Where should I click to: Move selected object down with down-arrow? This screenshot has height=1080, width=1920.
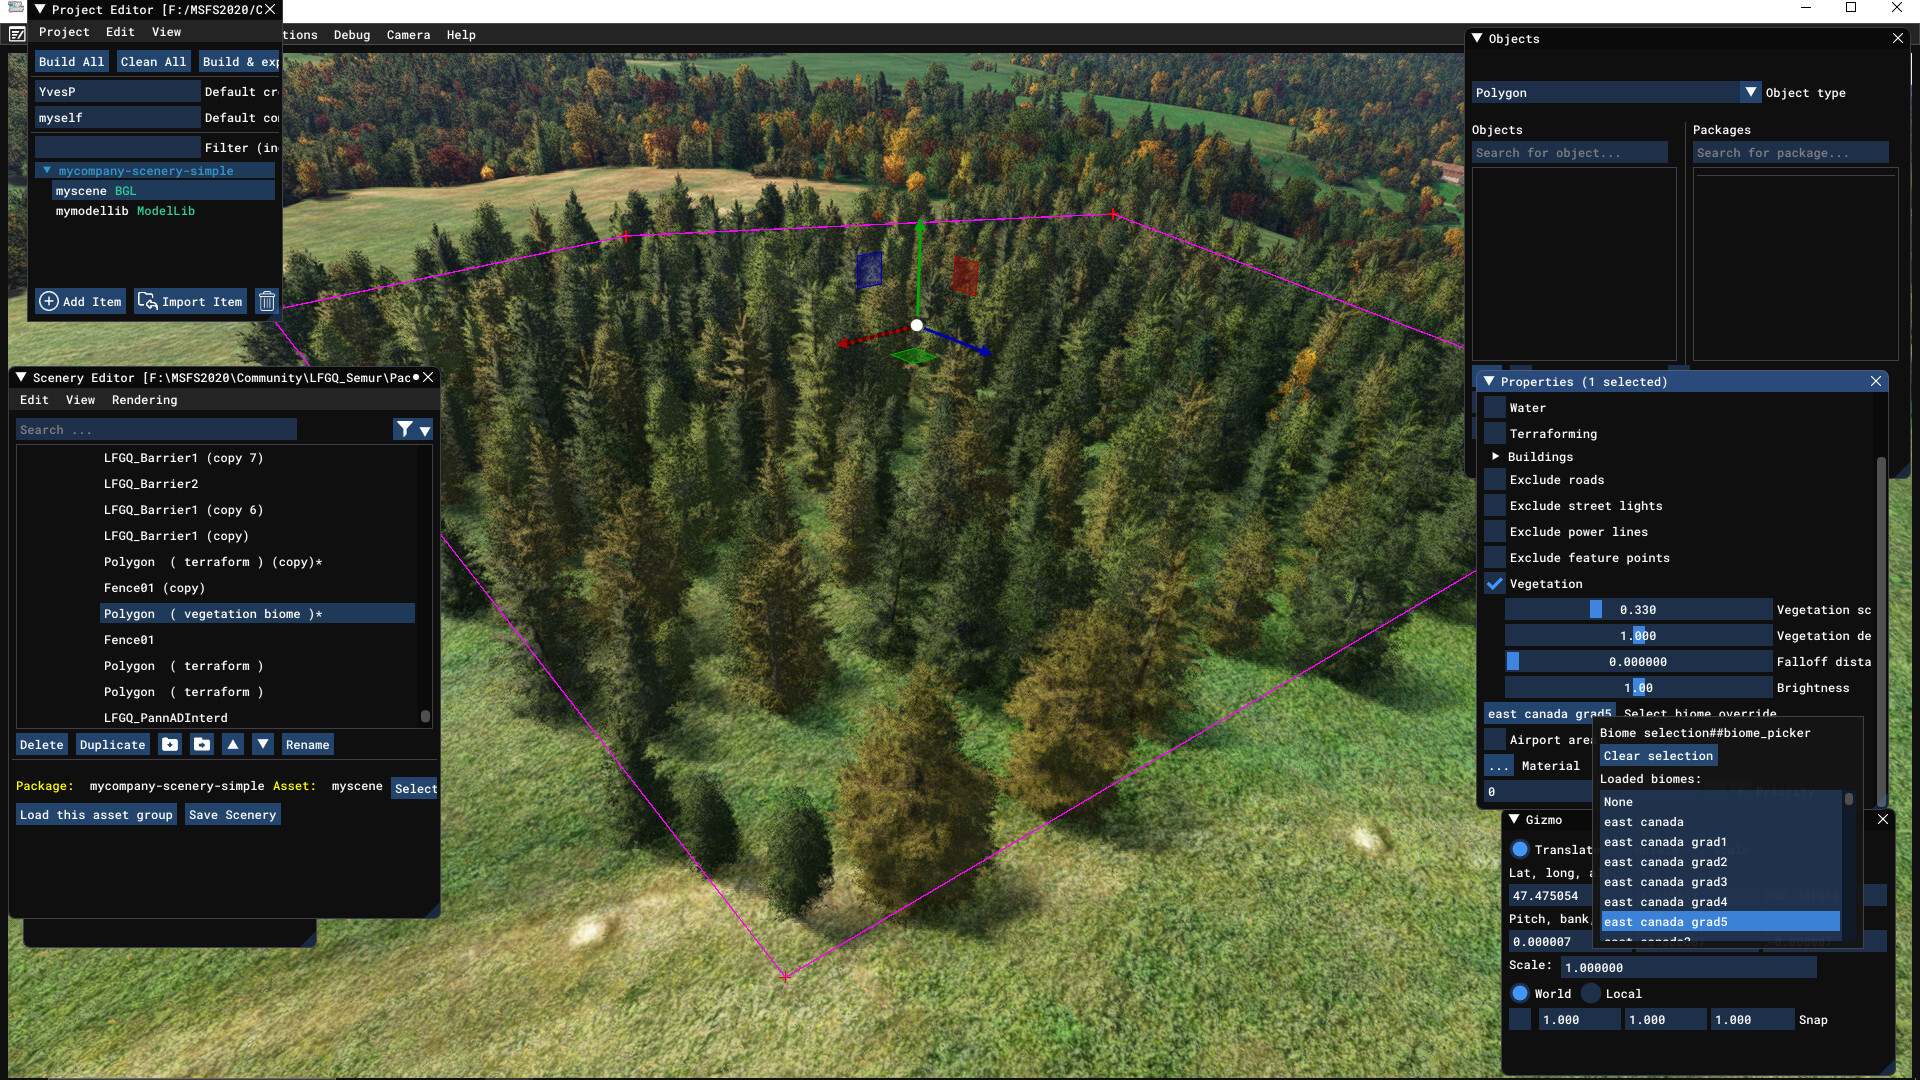[263, 744]
